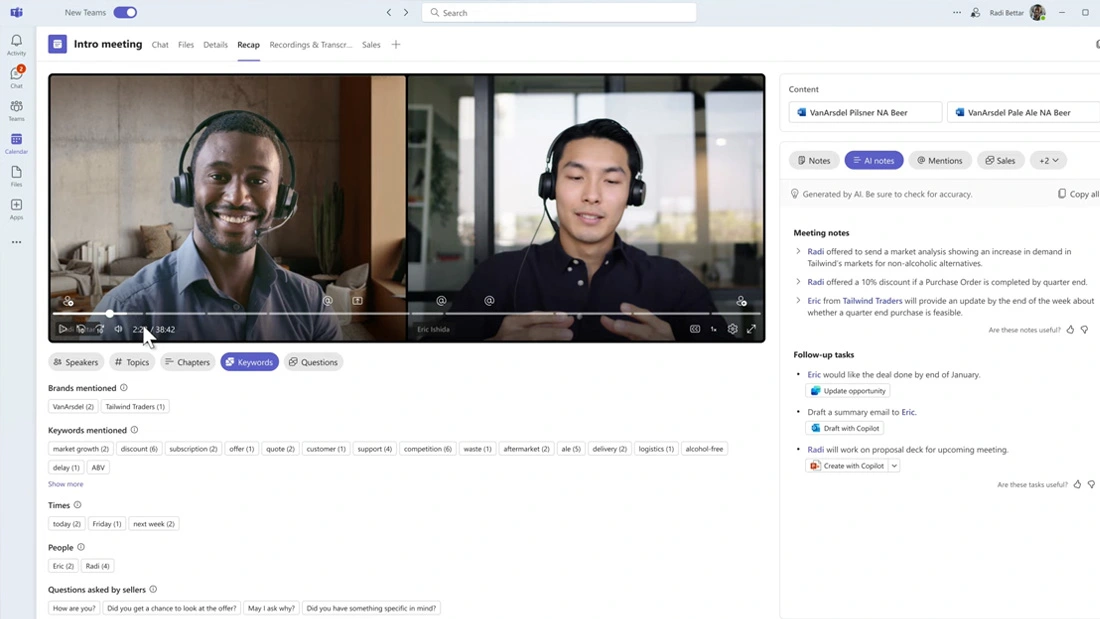Open the meeting Files tab

coord(186,44)
